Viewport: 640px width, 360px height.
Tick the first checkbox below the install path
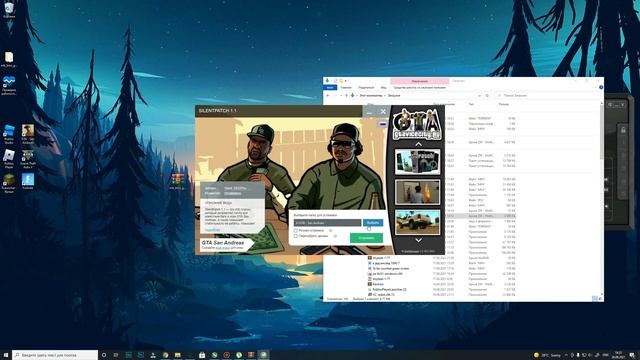(296, 231)
